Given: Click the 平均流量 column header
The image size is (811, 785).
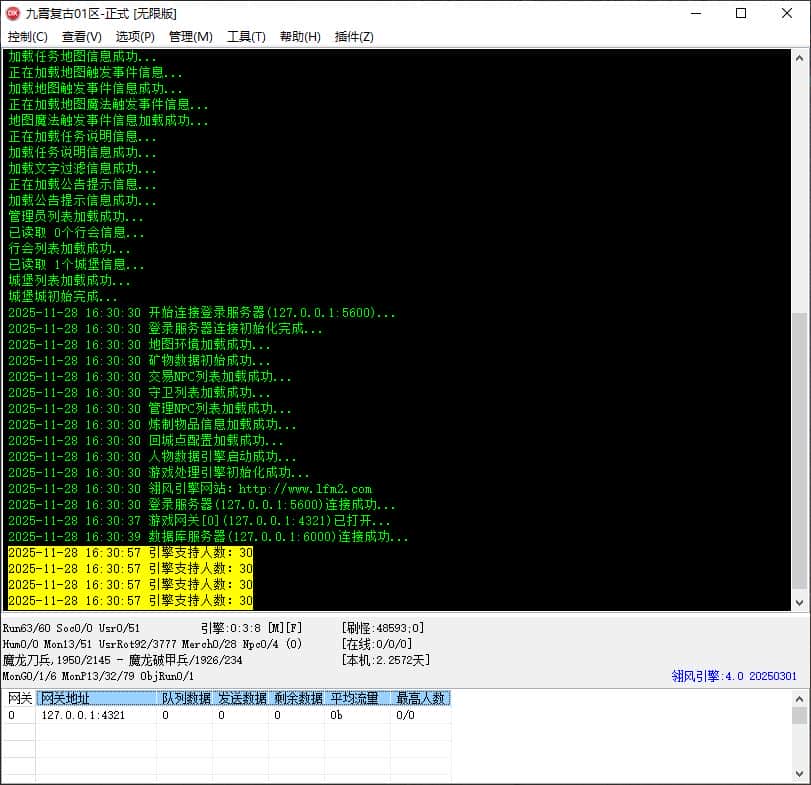Looking at the screenshot, I should pyautogui.click(x=357, y=698).
